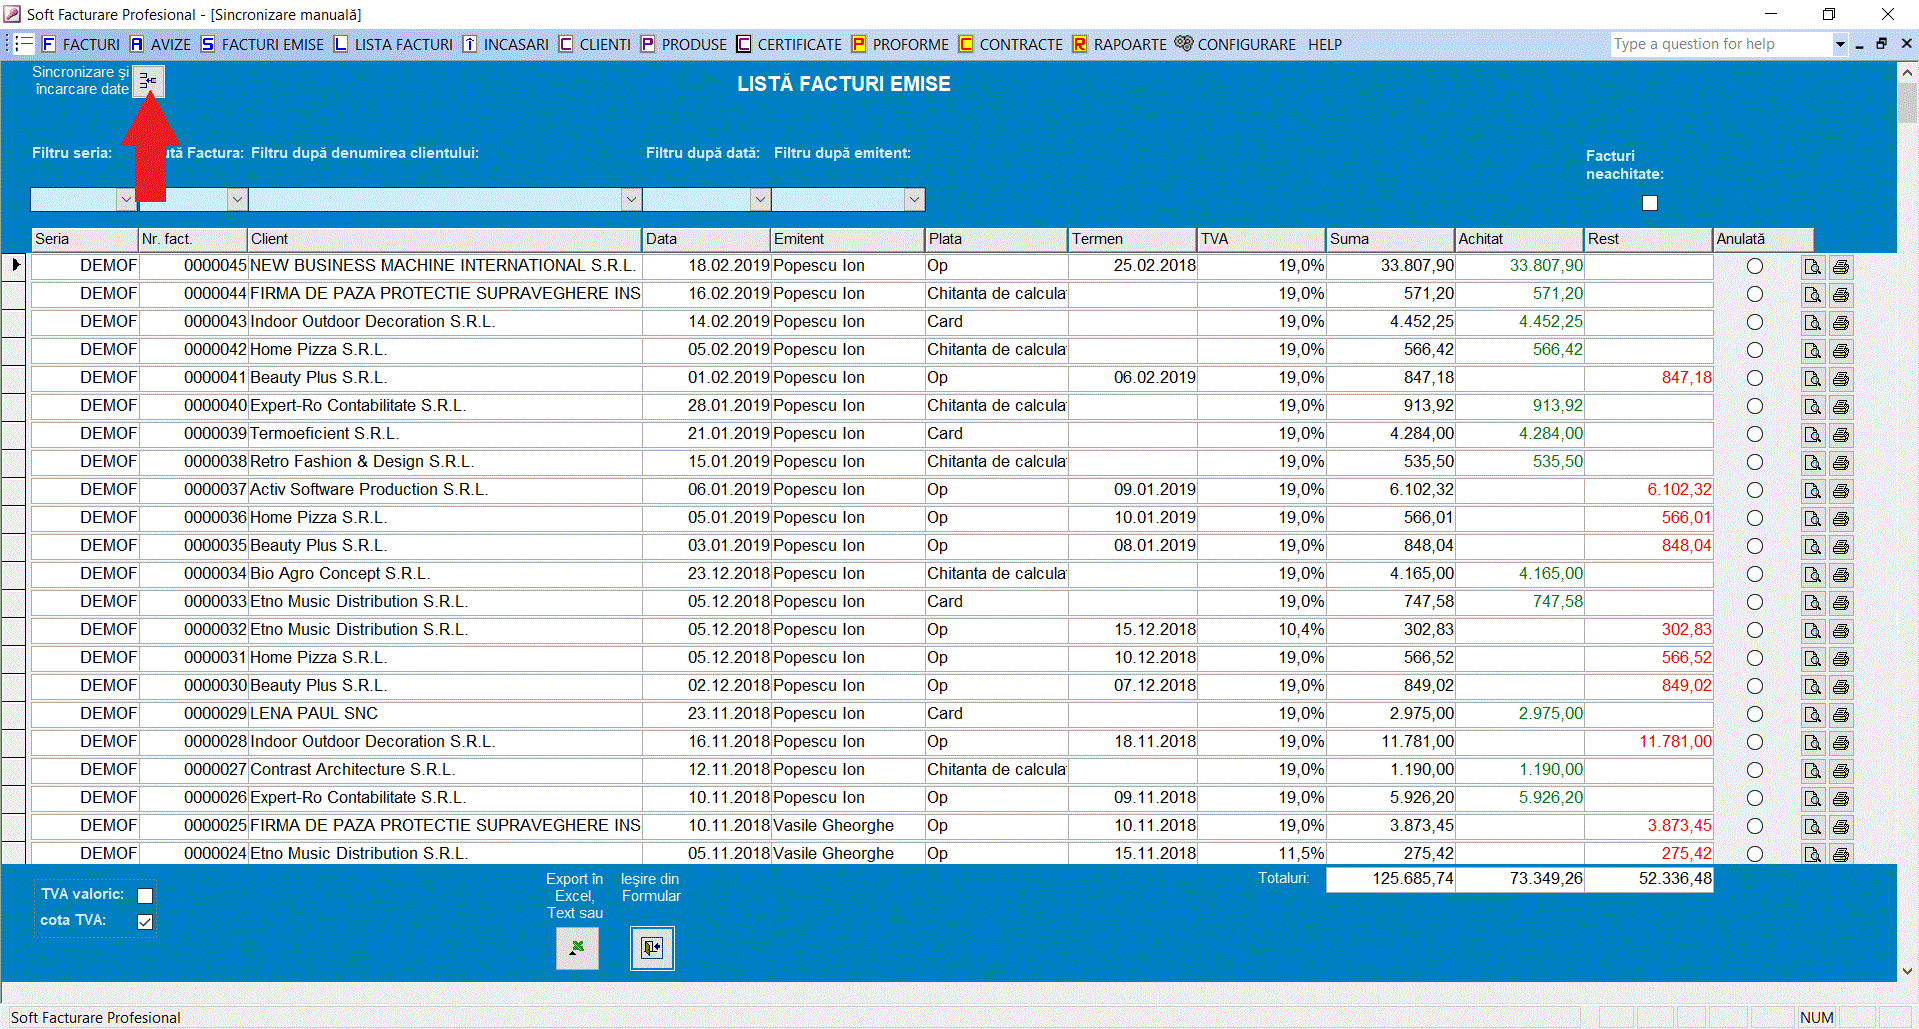Mark invoice 0000029 as Anulată
The width and height of the screenshot is (1919, 1029).
1755,714
